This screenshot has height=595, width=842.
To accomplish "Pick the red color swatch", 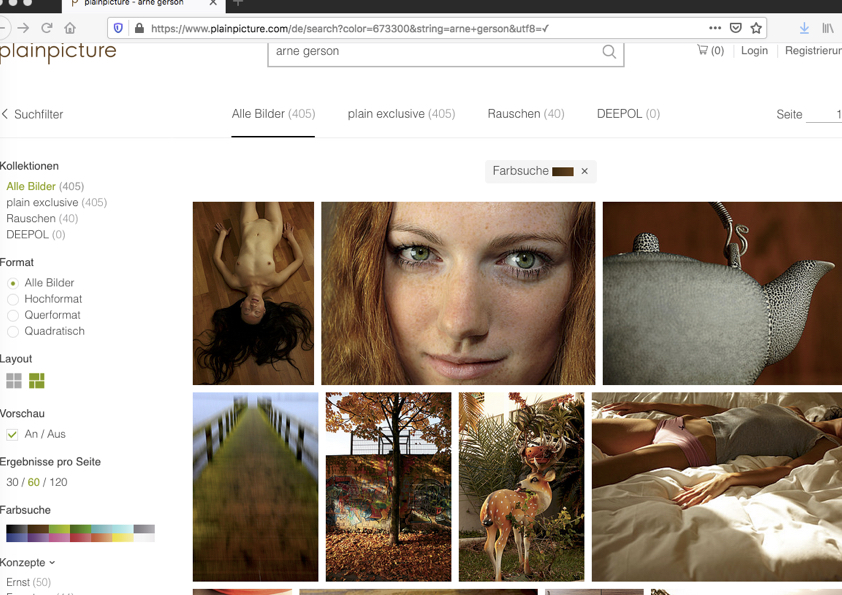I will pyautogui.click(x=81, y=538).
